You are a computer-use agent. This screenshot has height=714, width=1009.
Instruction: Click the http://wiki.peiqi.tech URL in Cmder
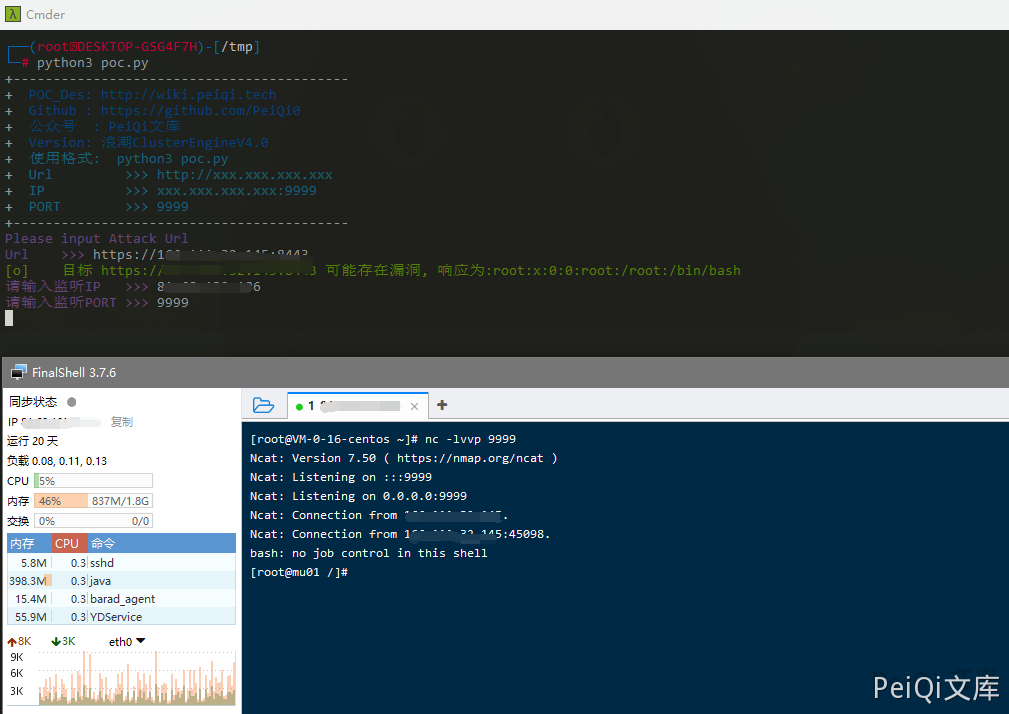(x=188, y=95)
